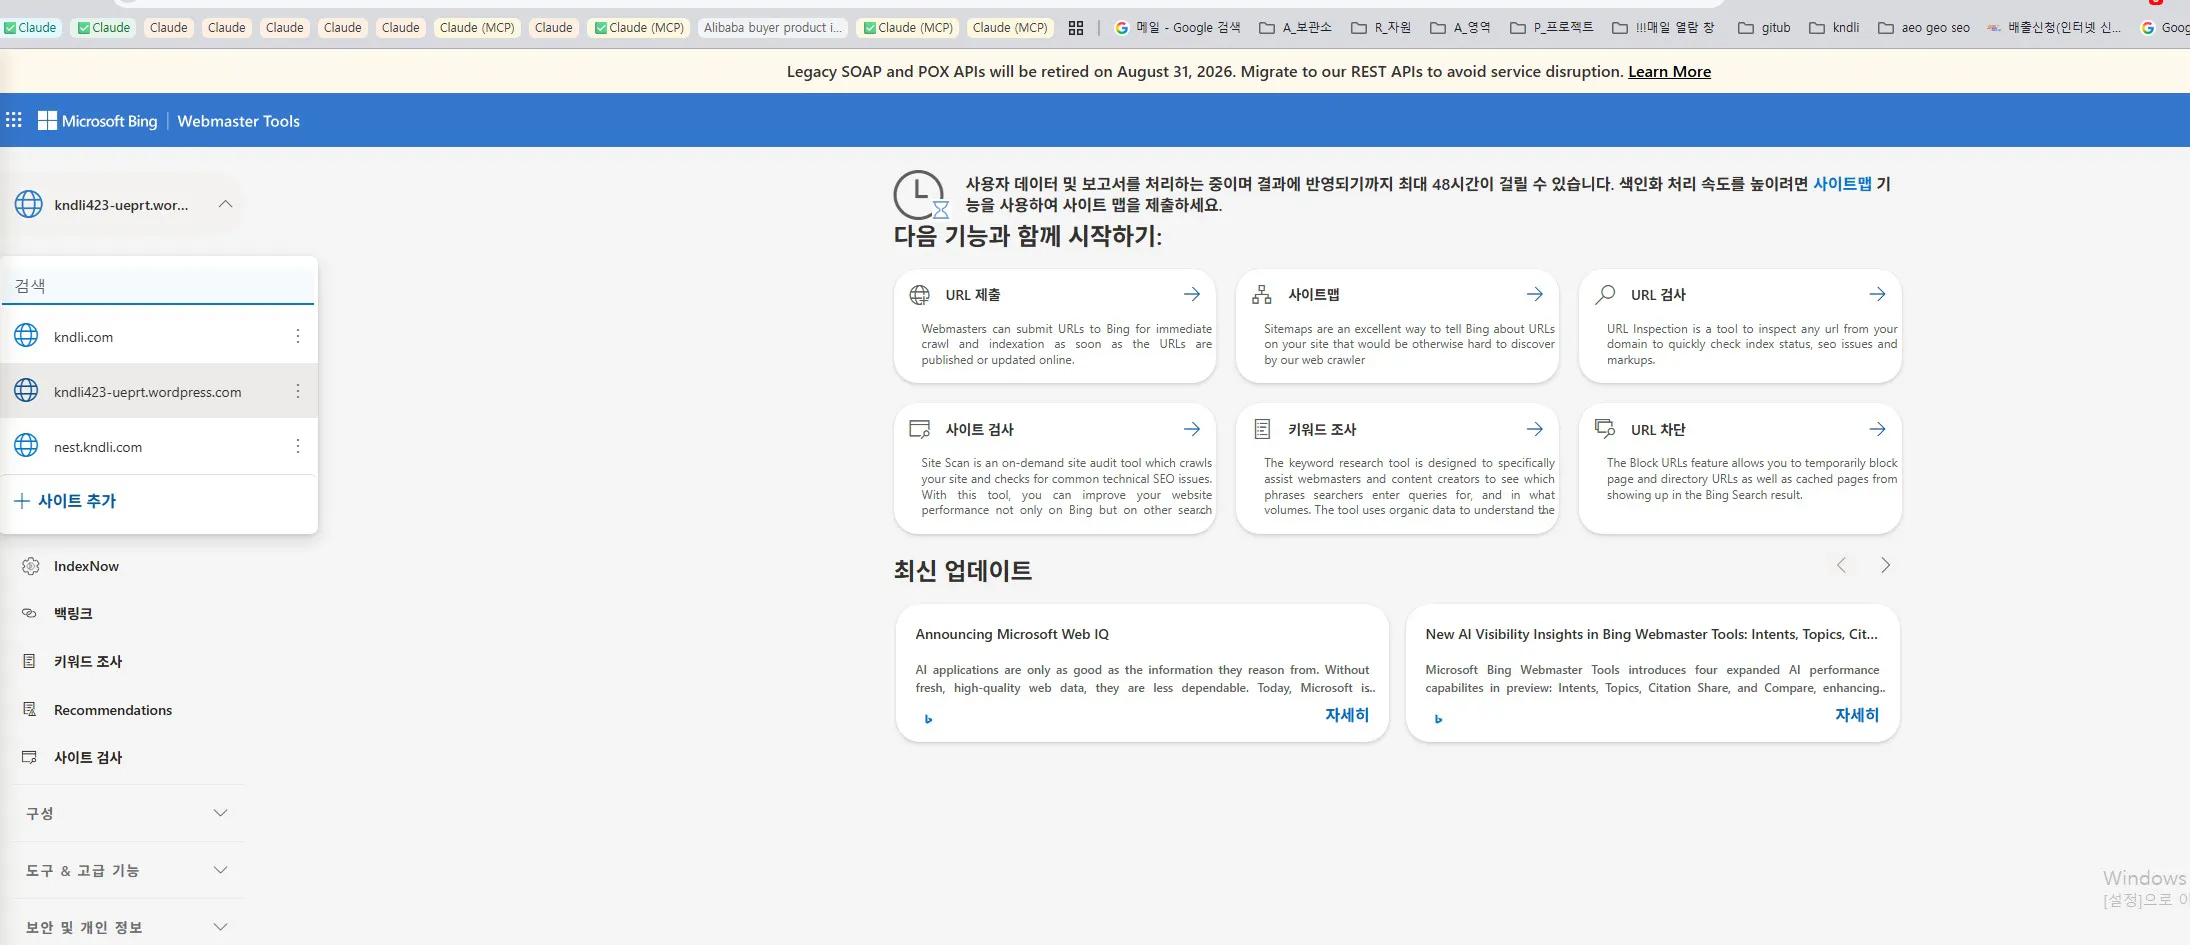
Task: Open more options for kndli423-ueprt.wordpress.com
Action: click(298, 391)
